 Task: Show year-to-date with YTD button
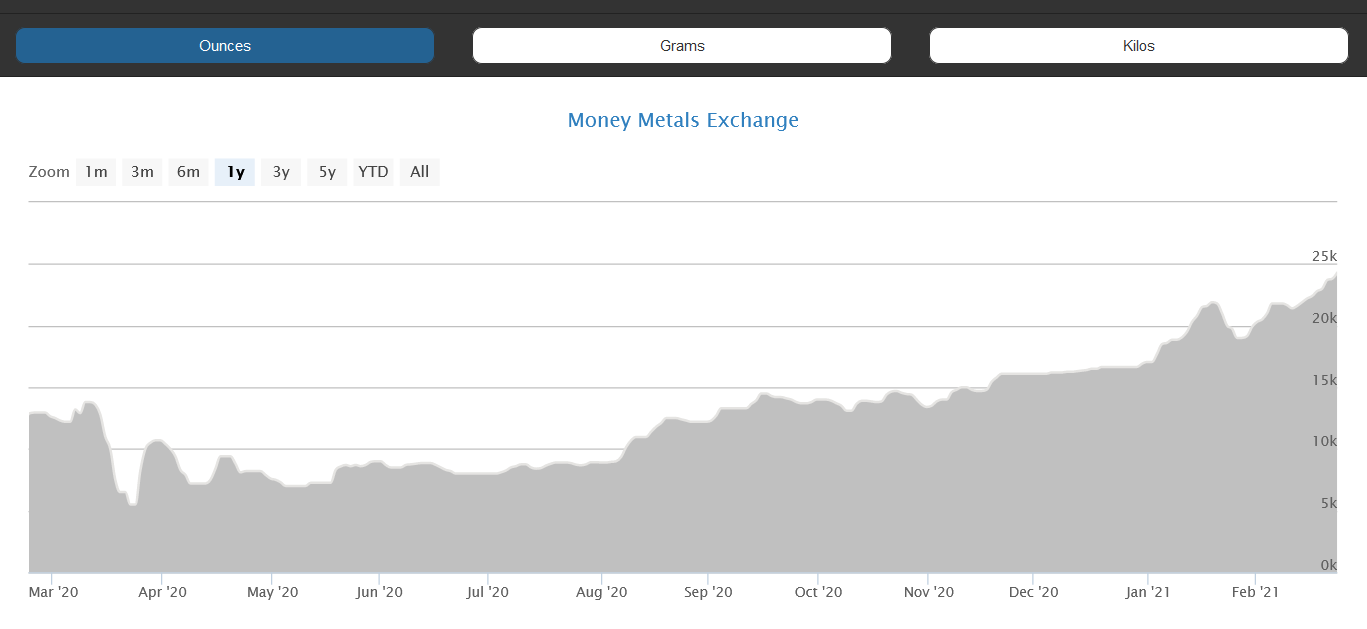coord(373,172)
